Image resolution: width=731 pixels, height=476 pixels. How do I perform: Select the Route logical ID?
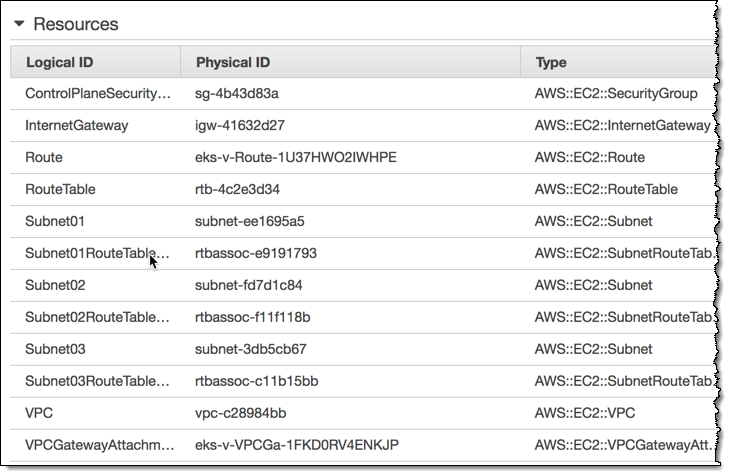[44, 158]
